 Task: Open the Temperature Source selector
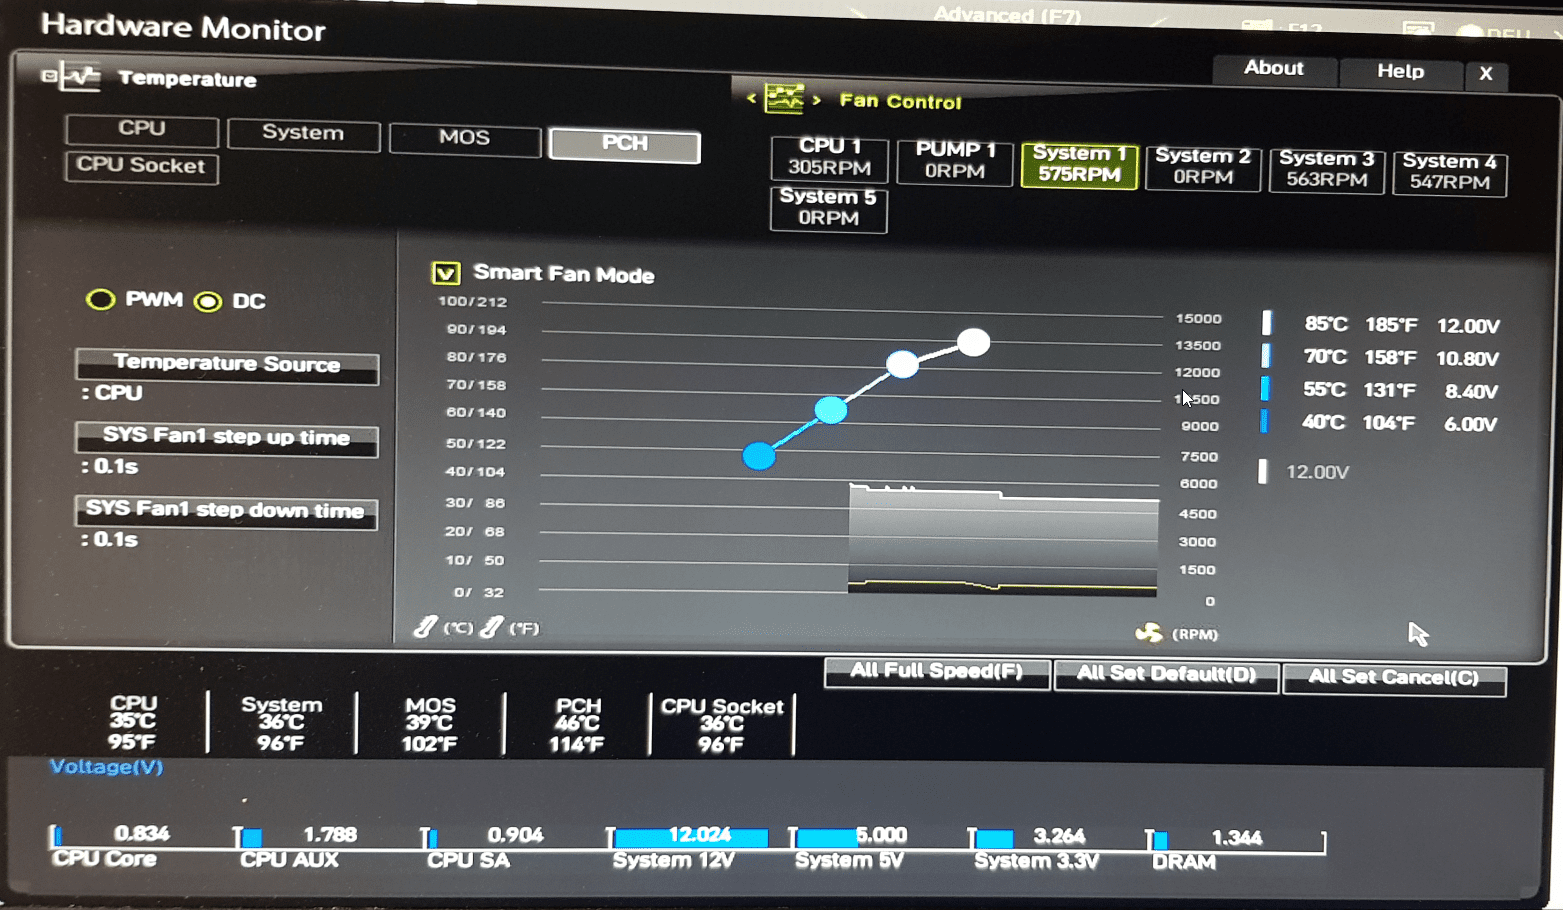pyautogui.click(x=227, y=365)
